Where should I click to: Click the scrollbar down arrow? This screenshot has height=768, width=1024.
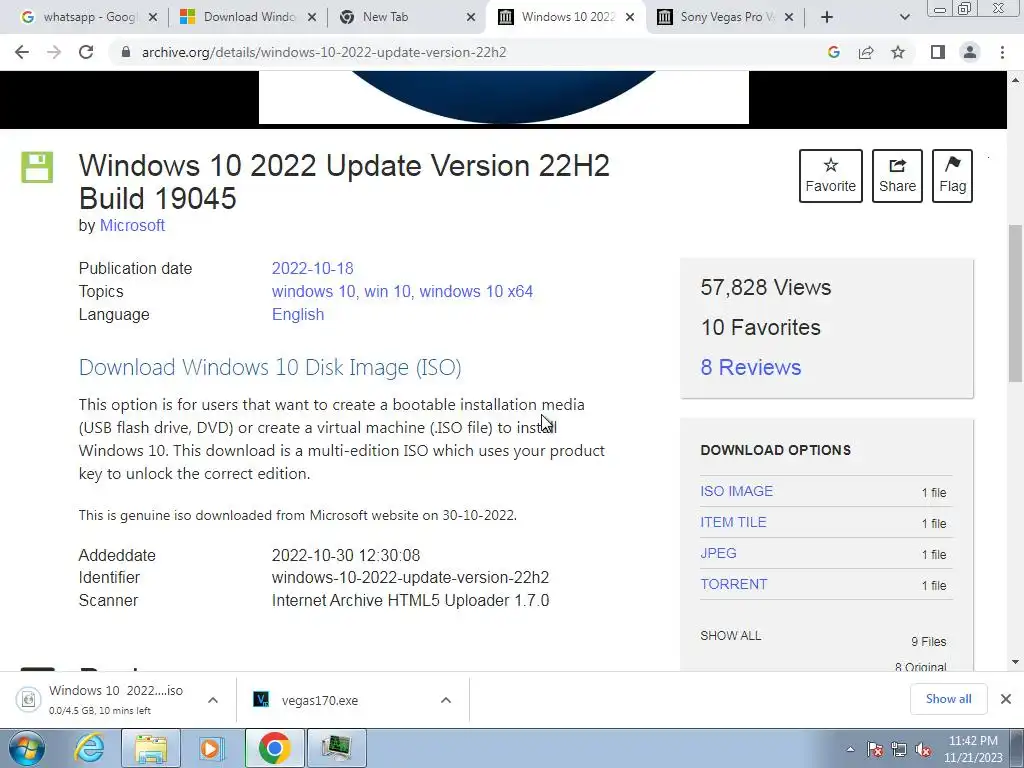(1015, 662)
